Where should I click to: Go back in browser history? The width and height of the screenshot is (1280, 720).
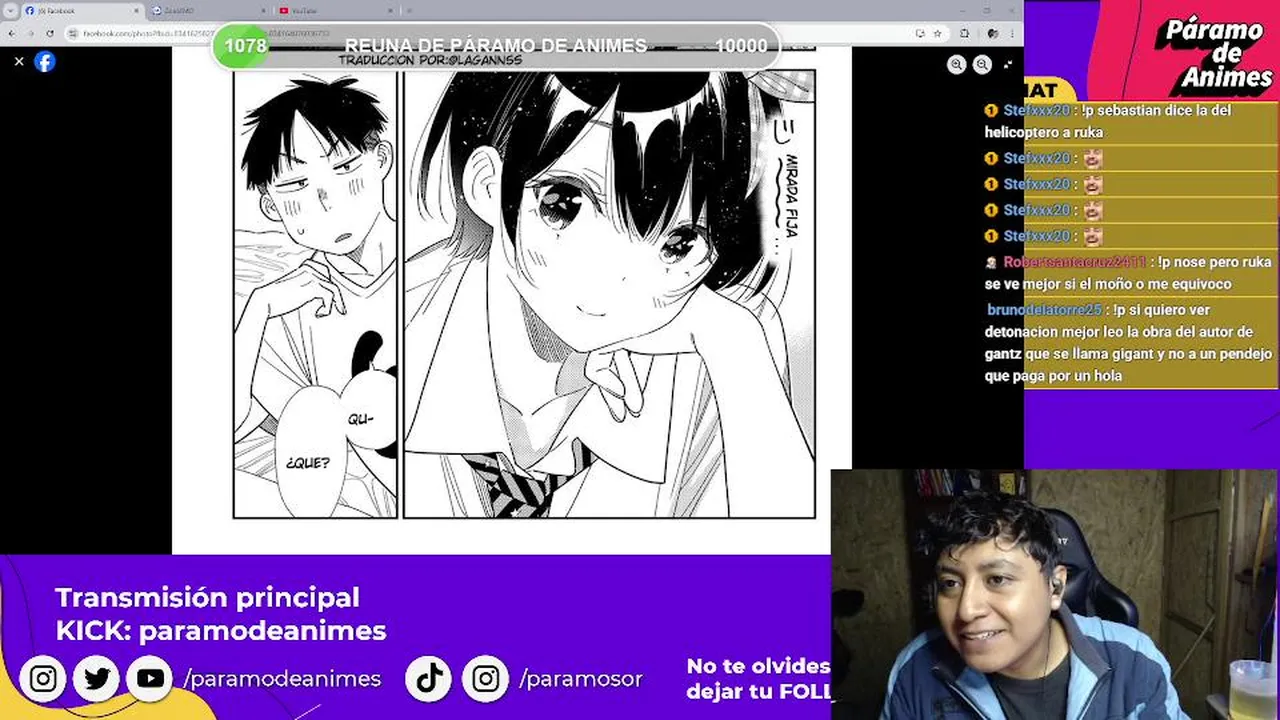point(12,33)
